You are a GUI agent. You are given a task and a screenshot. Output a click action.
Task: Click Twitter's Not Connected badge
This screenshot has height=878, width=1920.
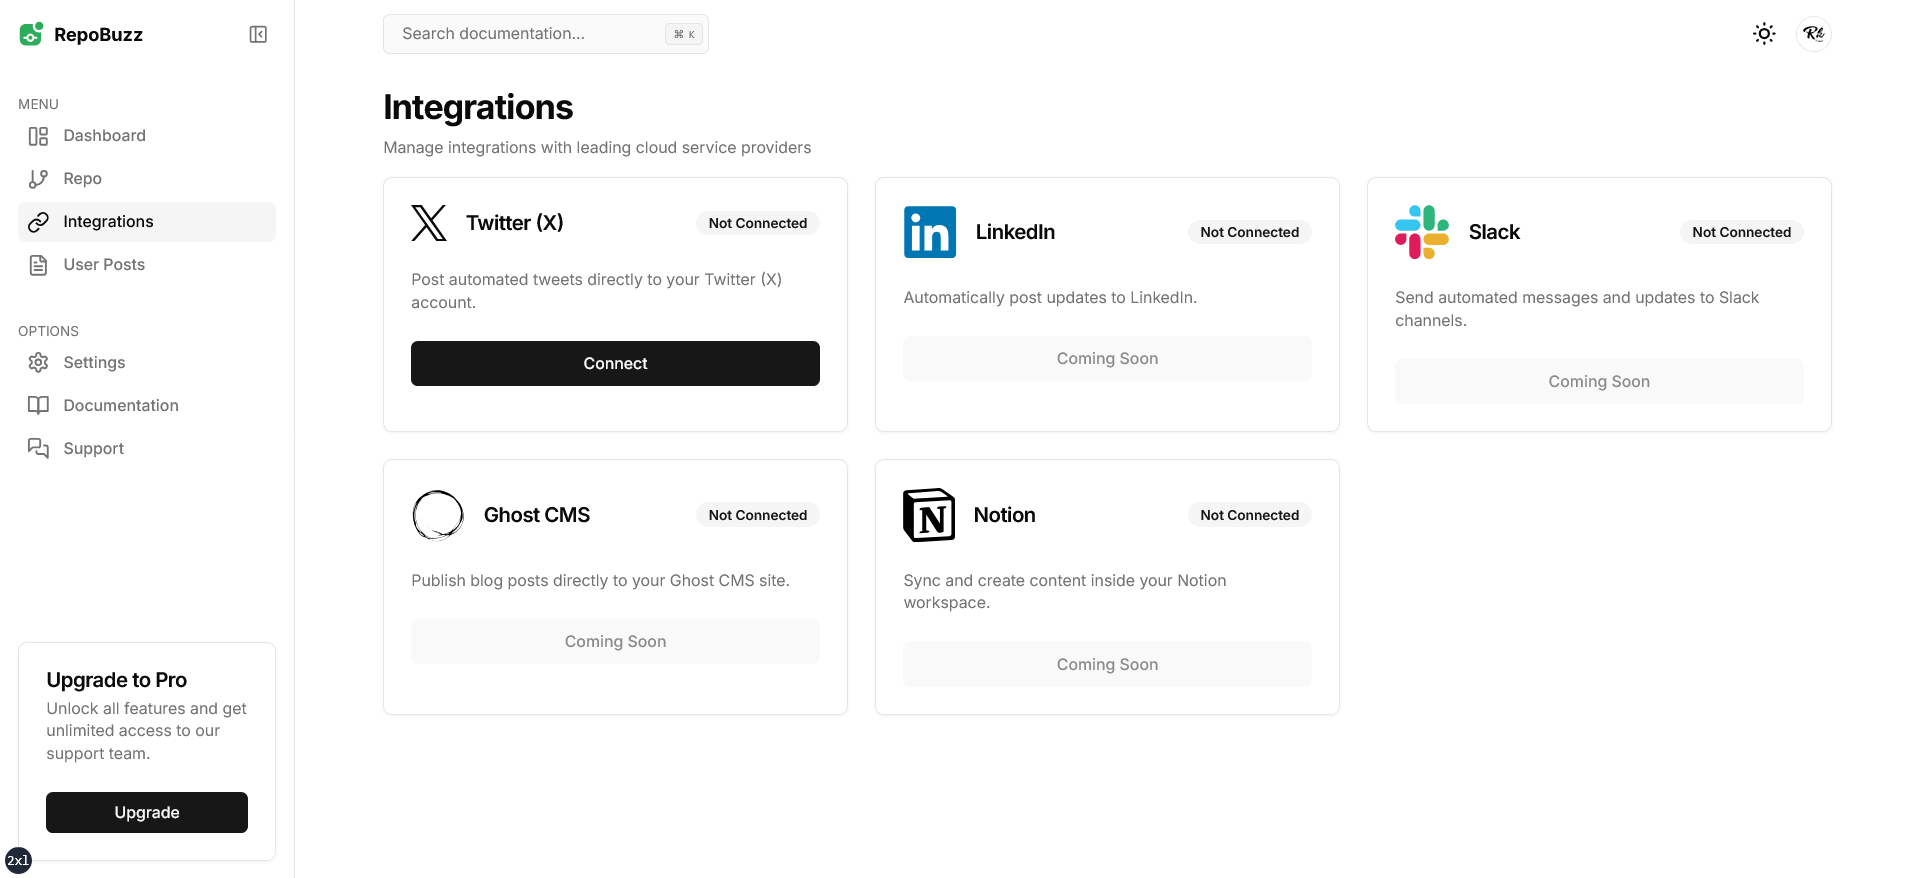(x=758, y=223)
